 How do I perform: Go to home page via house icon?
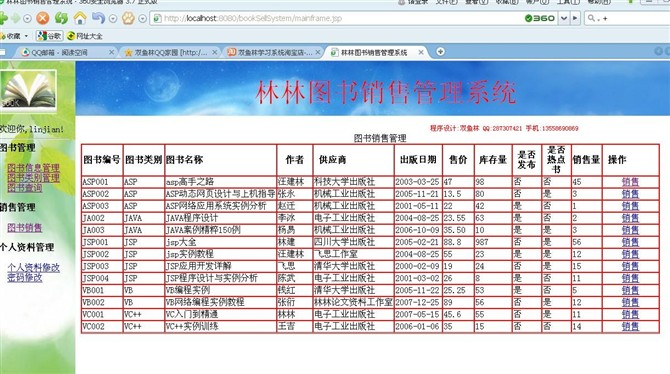[80, 18]
